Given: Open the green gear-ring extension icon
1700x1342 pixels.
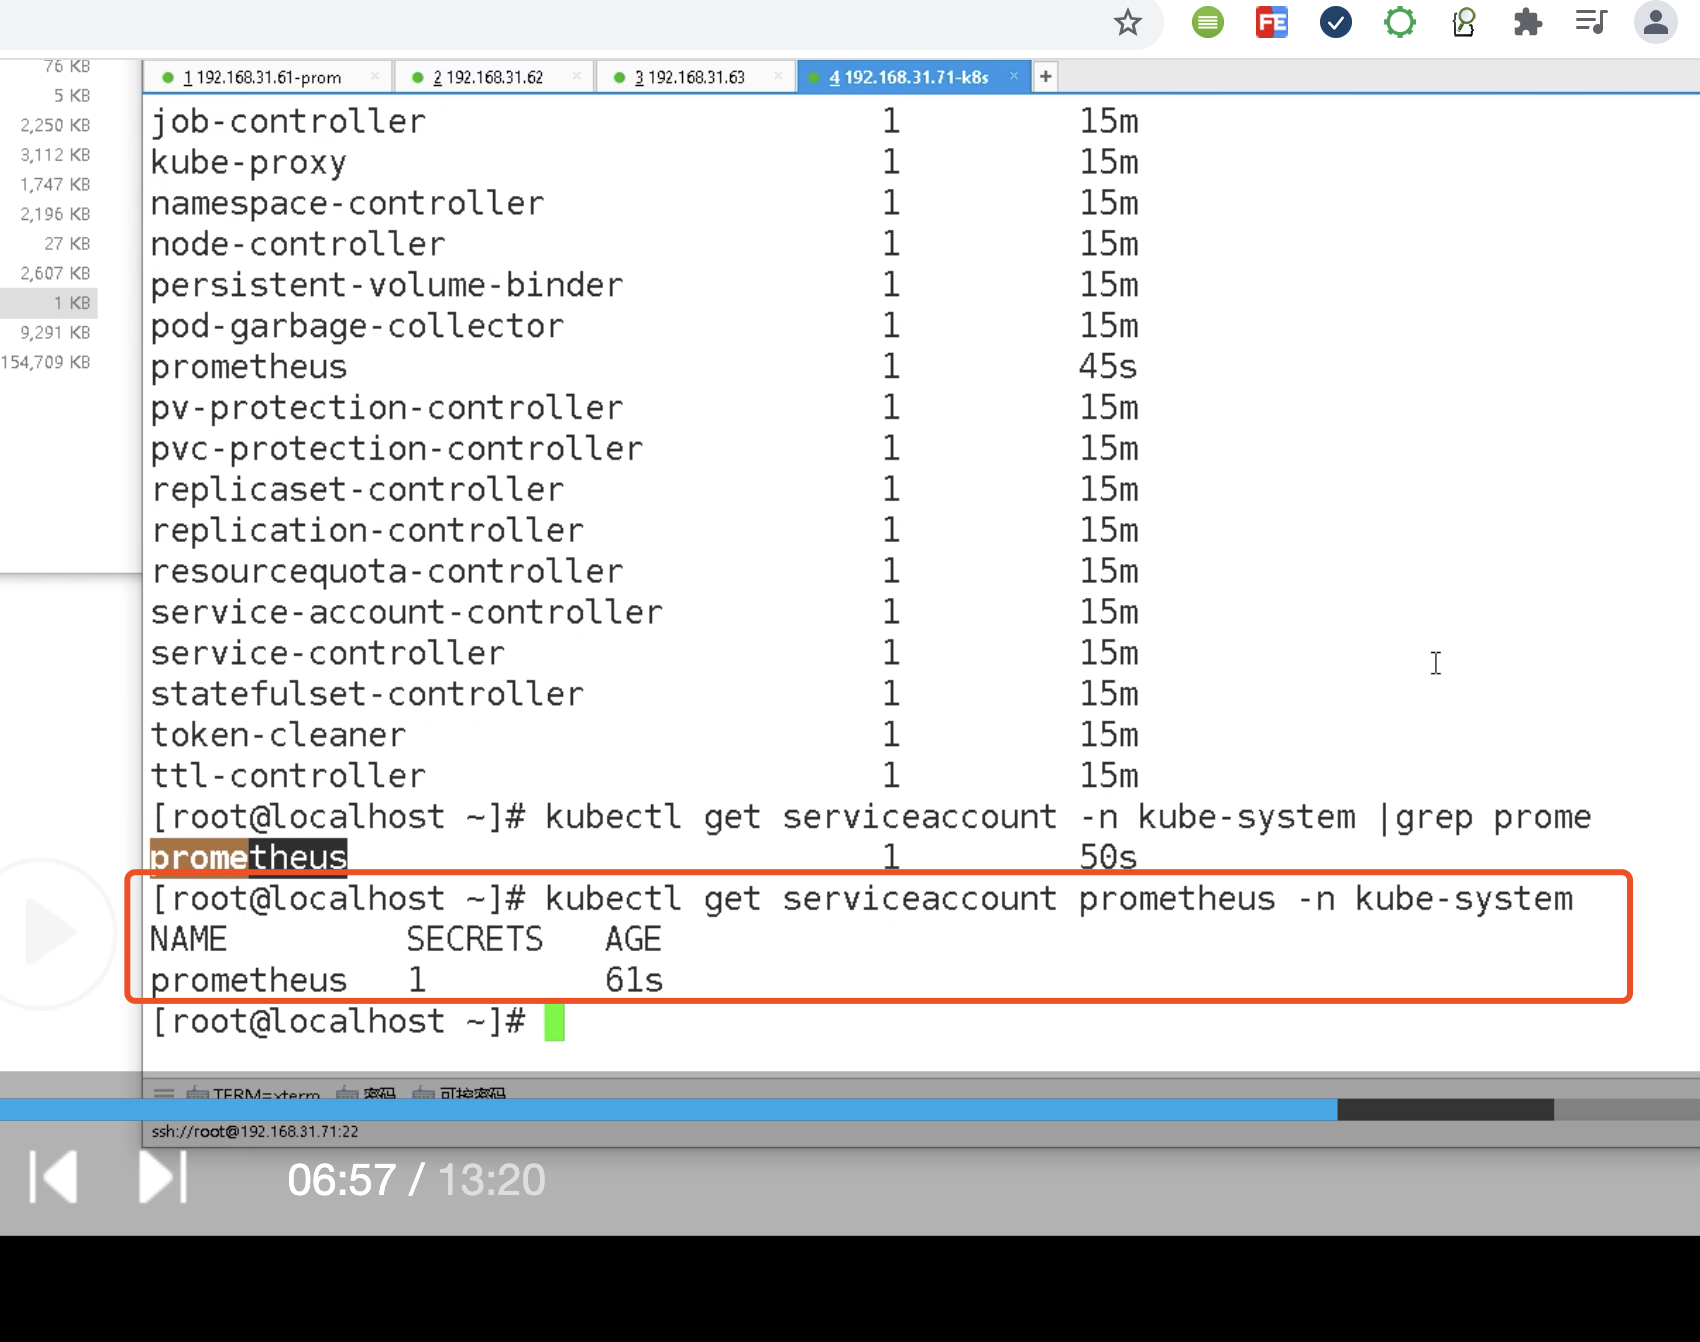Looking at the screenshot, I should tap(1399, 22).
